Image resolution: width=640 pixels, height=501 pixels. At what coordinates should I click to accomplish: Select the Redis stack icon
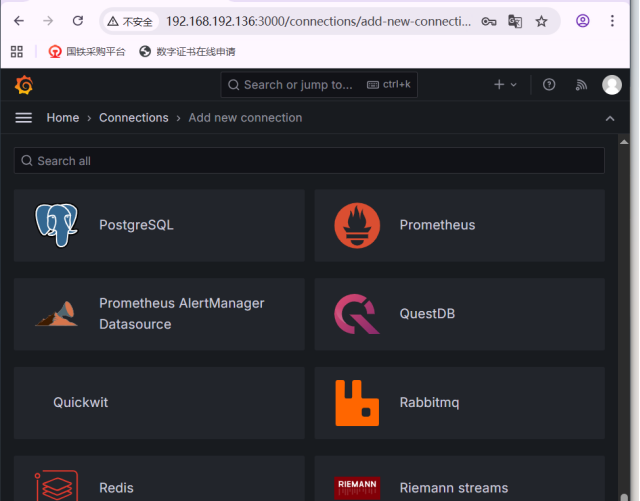click(x=56, y=486)
